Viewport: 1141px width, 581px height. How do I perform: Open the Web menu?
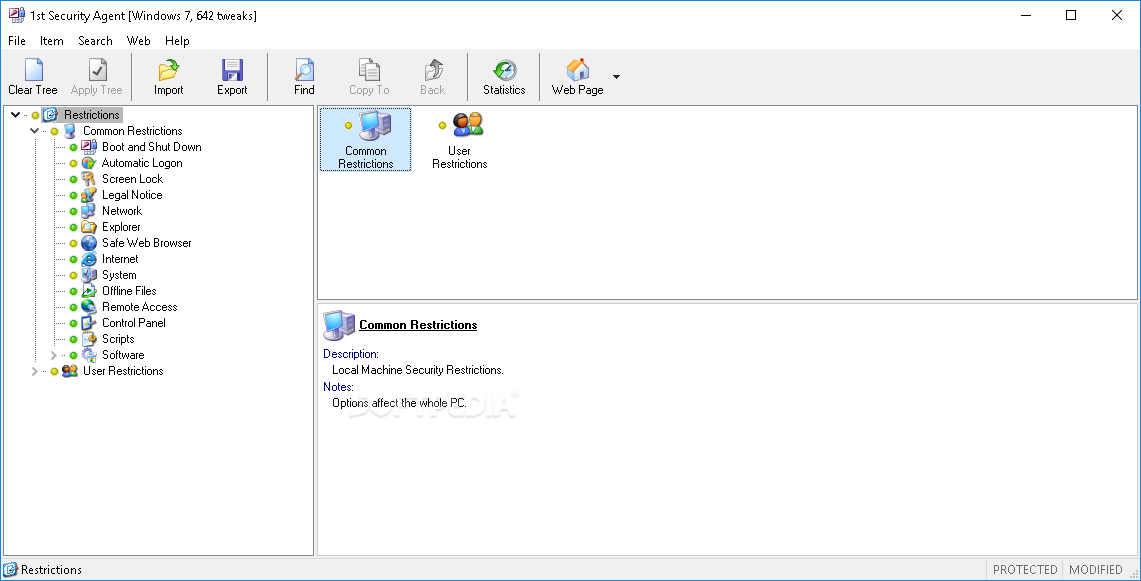point(138,41)
